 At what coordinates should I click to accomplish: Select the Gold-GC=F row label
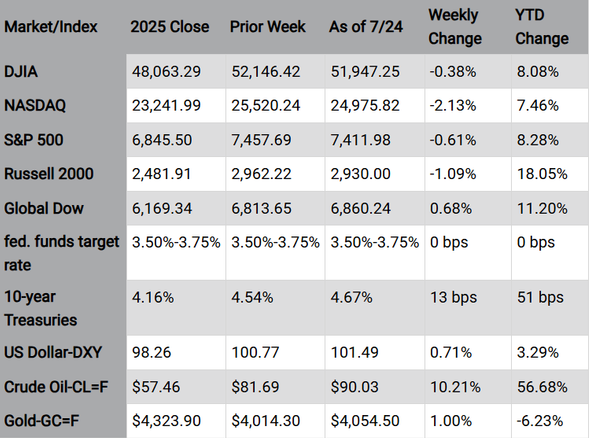[41, 421]
